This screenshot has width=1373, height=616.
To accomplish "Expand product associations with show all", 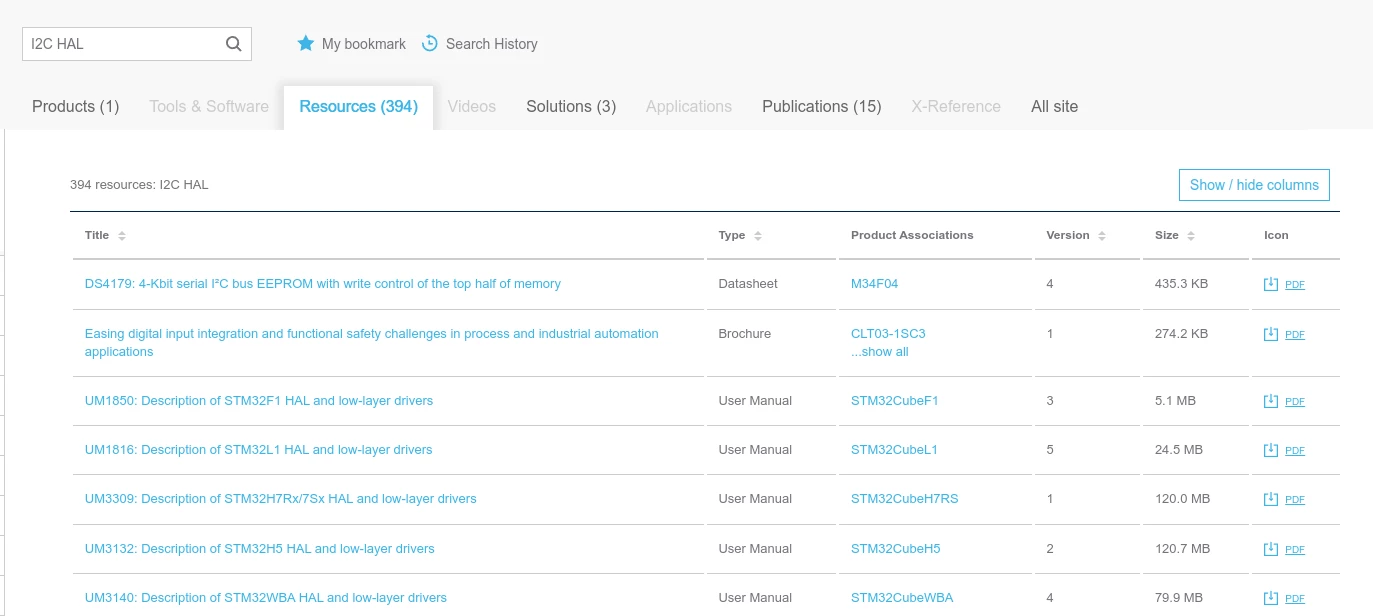I will pos(880,352).
